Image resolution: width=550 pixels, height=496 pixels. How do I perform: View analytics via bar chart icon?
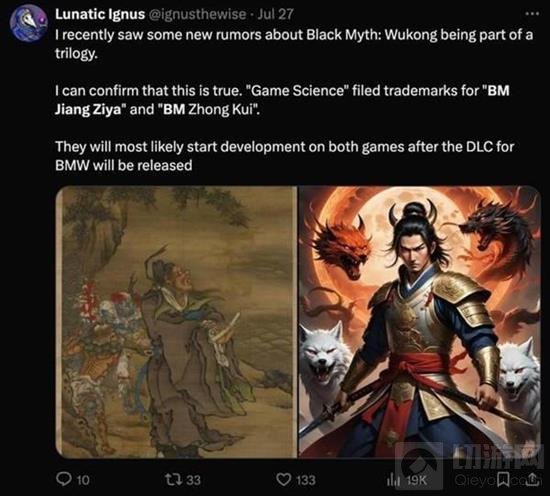point(393,480)
